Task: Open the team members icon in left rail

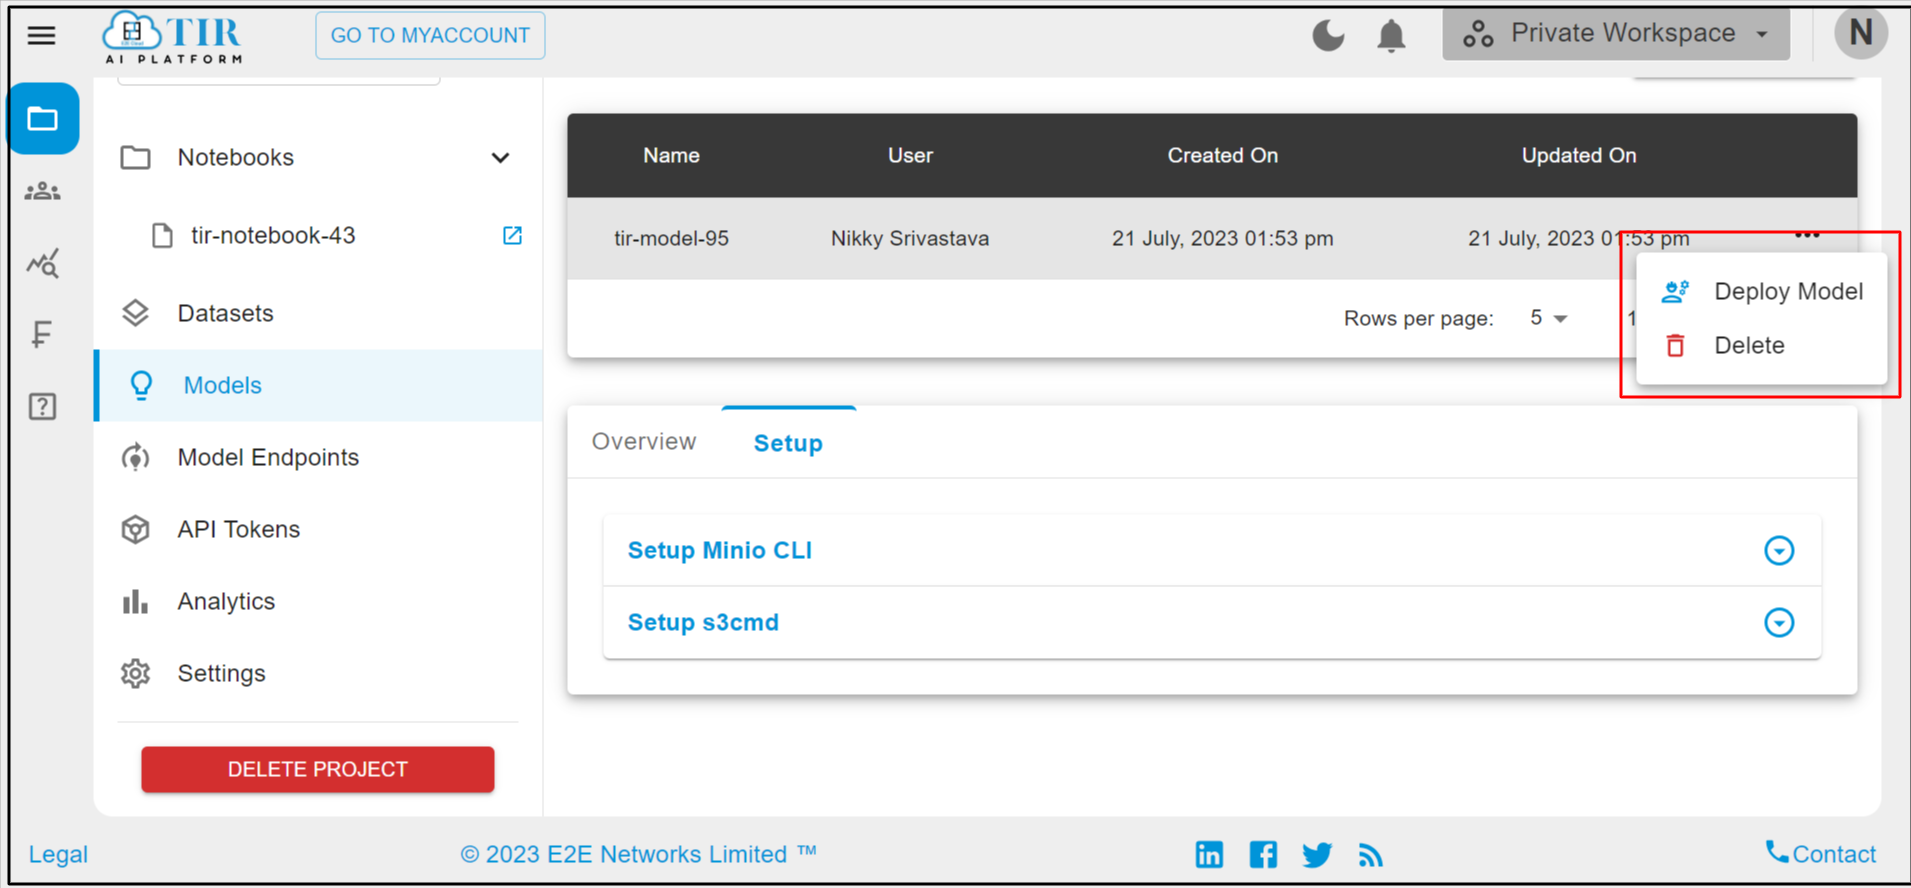Action: [42, 191]
